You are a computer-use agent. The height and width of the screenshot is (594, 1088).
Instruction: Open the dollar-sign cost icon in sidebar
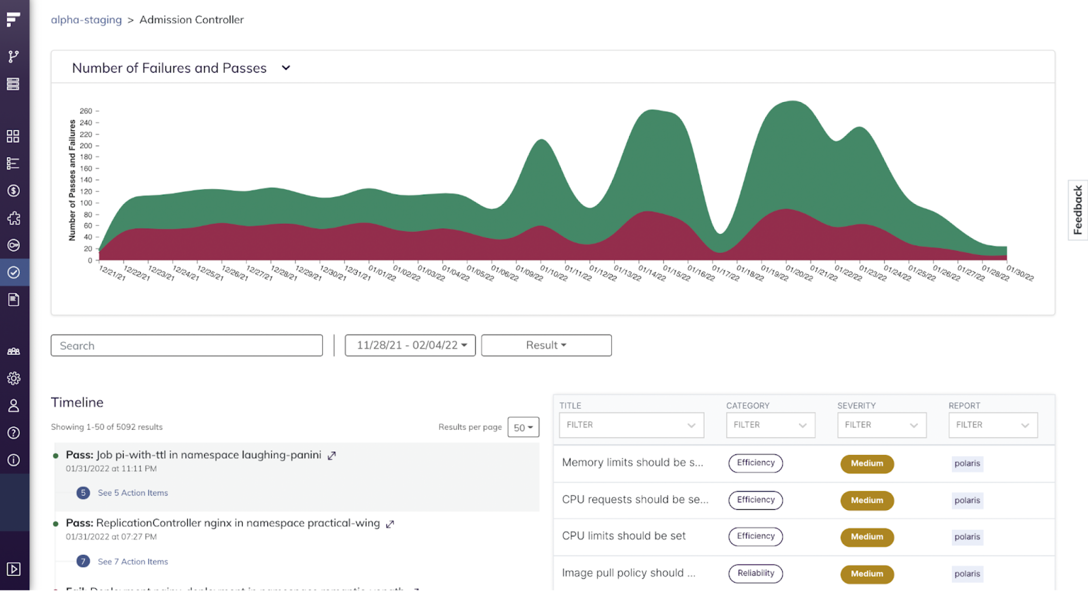click(13, 190)
